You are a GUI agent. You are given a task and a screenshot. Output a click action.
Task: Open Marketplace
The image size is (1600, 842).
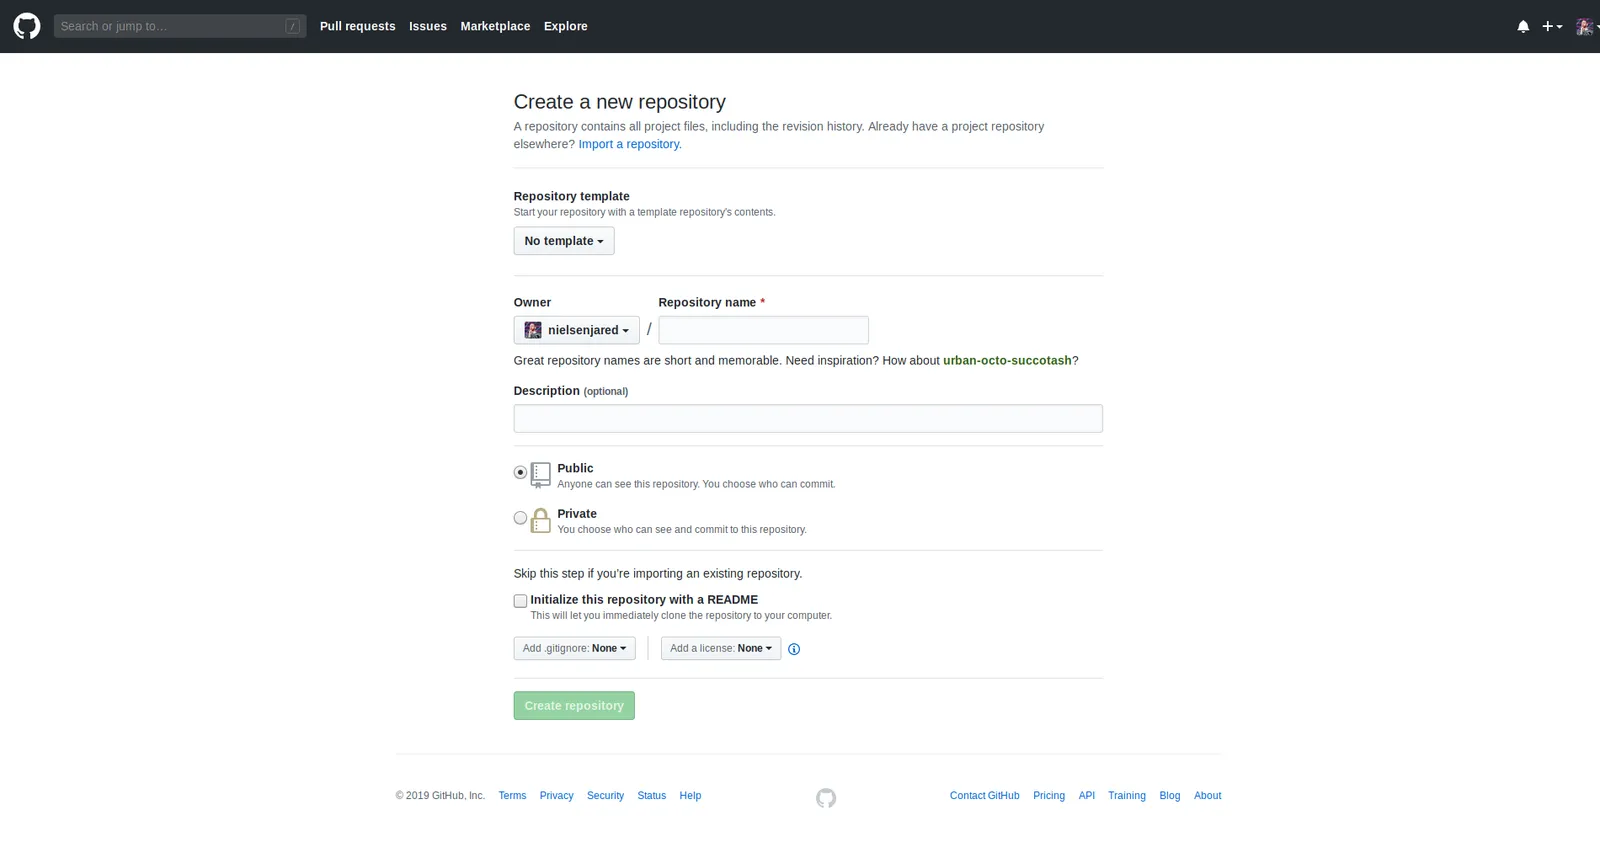495,26
